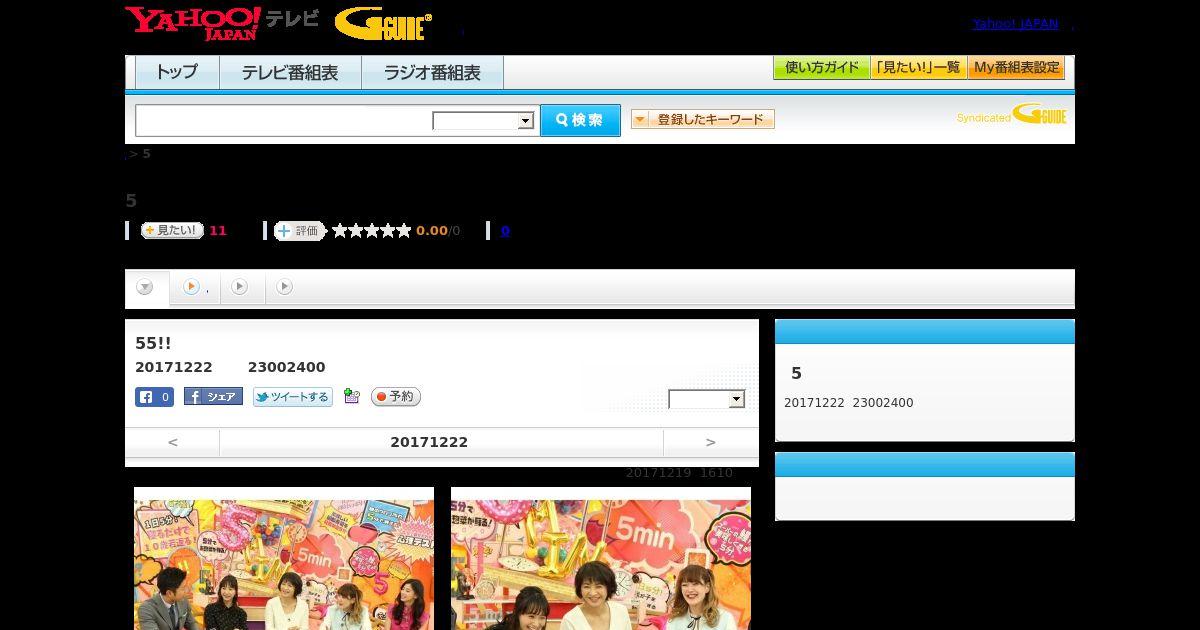
Task: Select the second tab with orange play icon
Action: point(195,287)
